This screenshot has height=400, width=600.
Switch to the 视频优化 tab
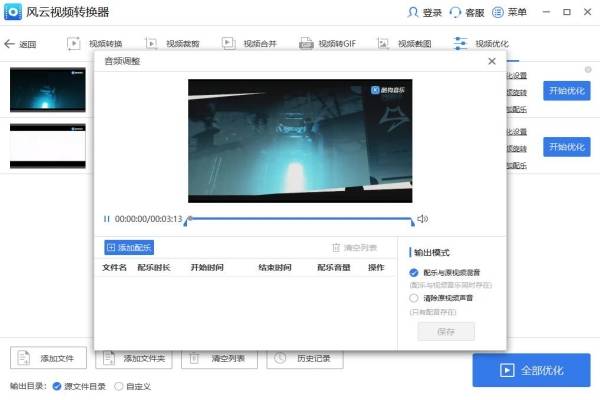492,44
